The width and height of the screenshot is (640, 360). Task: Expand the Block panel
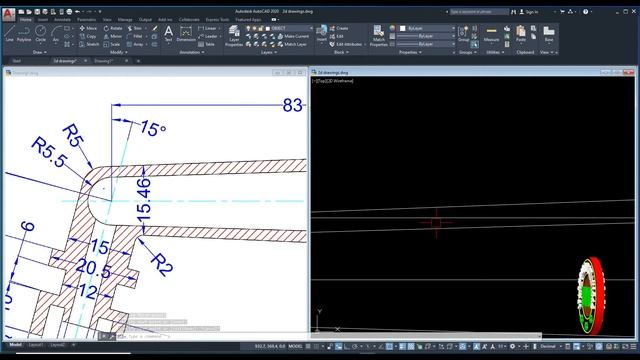point(341,52)
